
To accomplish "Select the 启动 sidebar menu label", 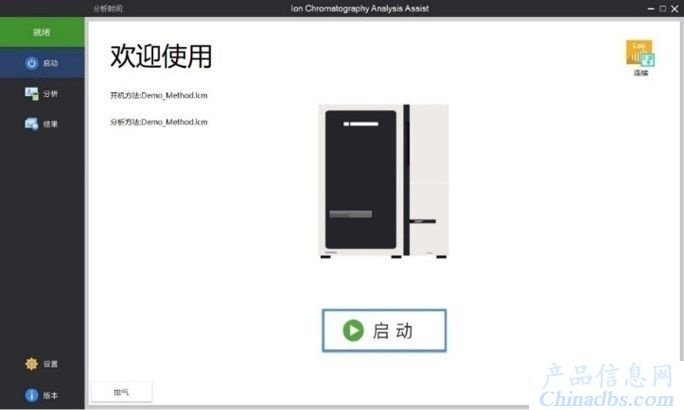I will tap(51, 63).
